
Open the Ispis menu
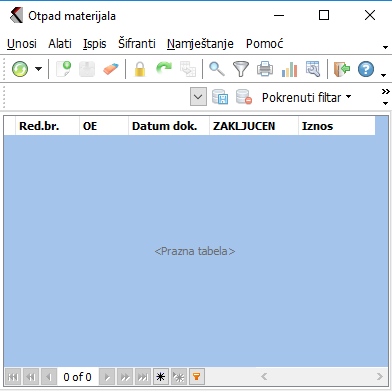pyautogui.click(x=95, y=44)
